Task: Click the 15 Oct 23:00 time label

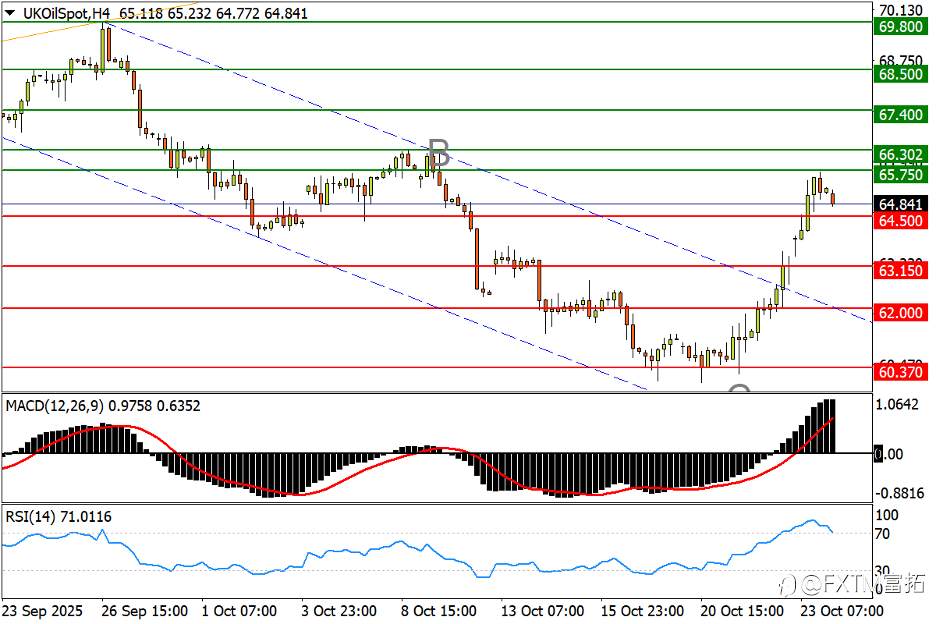Action: 642,611
